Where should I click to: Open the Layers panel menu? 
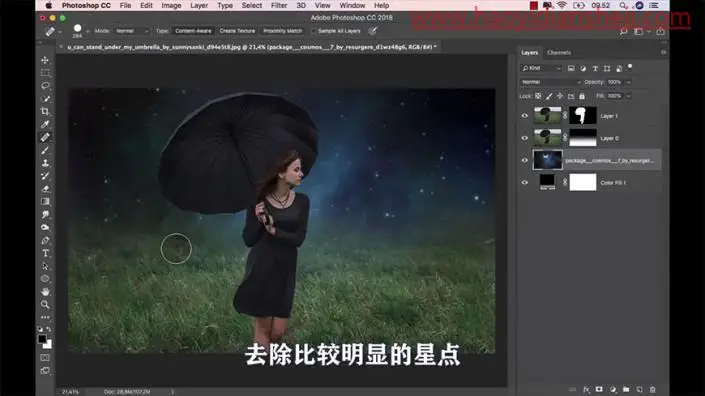pyautogui.click(x=663, y=53)
